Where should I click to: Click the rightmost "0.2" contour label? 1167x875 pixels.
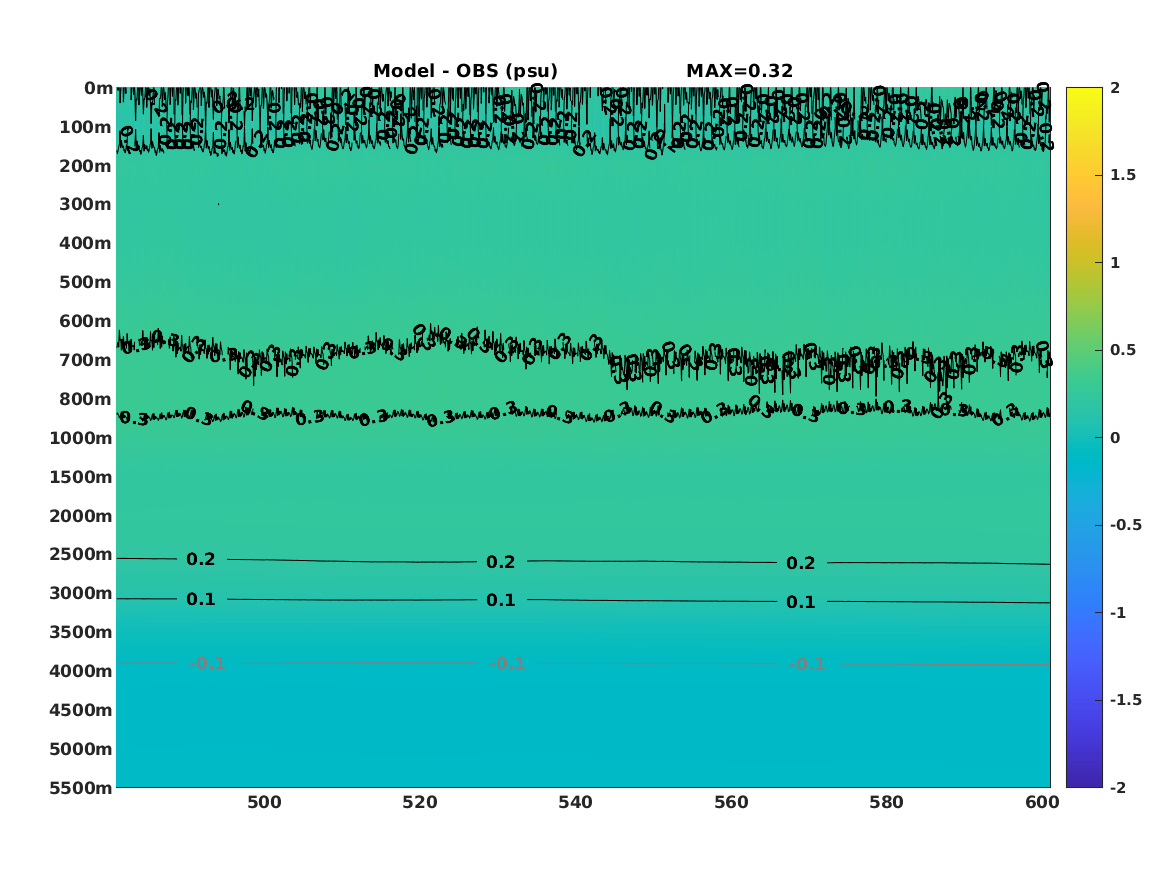(x=801, y=563)
